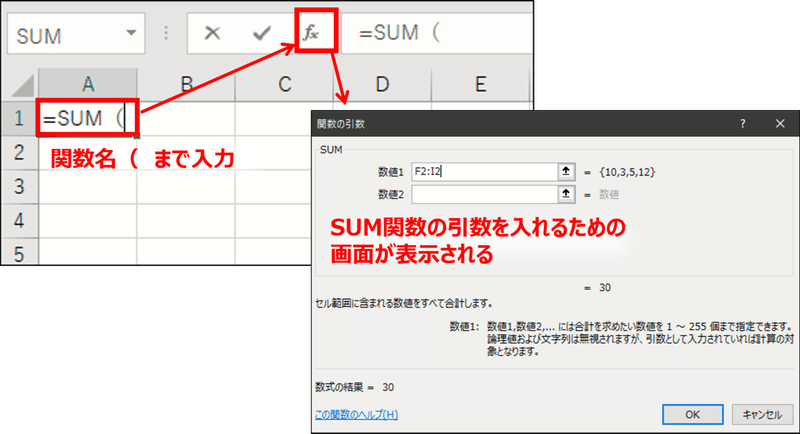Select row 1 header
Image resolution: width=800 pixels, height=434 pixels.
[19, 118]
